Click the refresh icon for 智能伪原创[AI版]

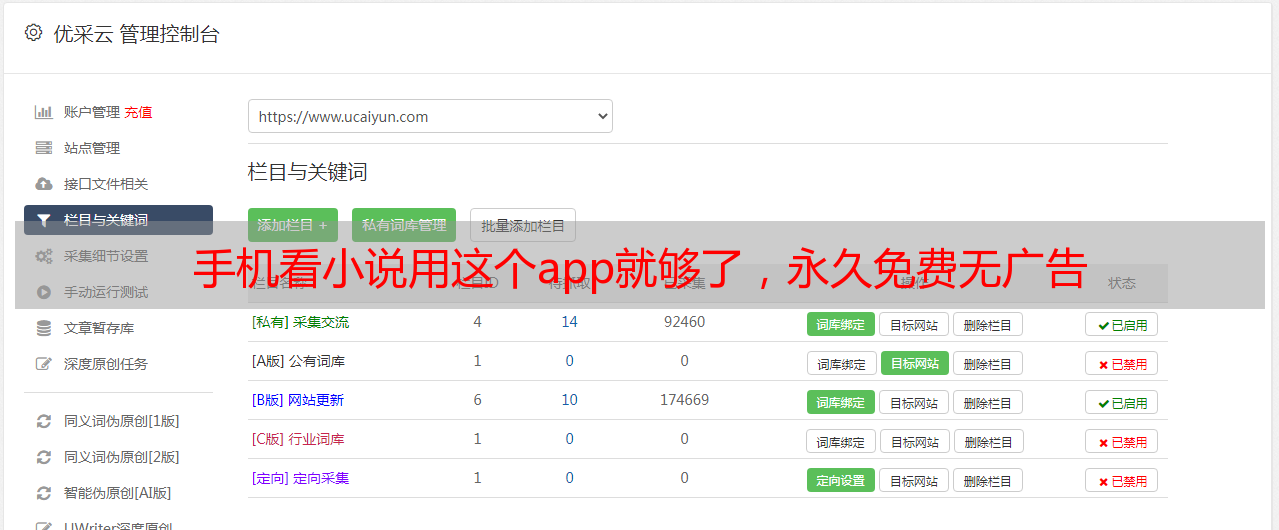(x=44, y=493)
